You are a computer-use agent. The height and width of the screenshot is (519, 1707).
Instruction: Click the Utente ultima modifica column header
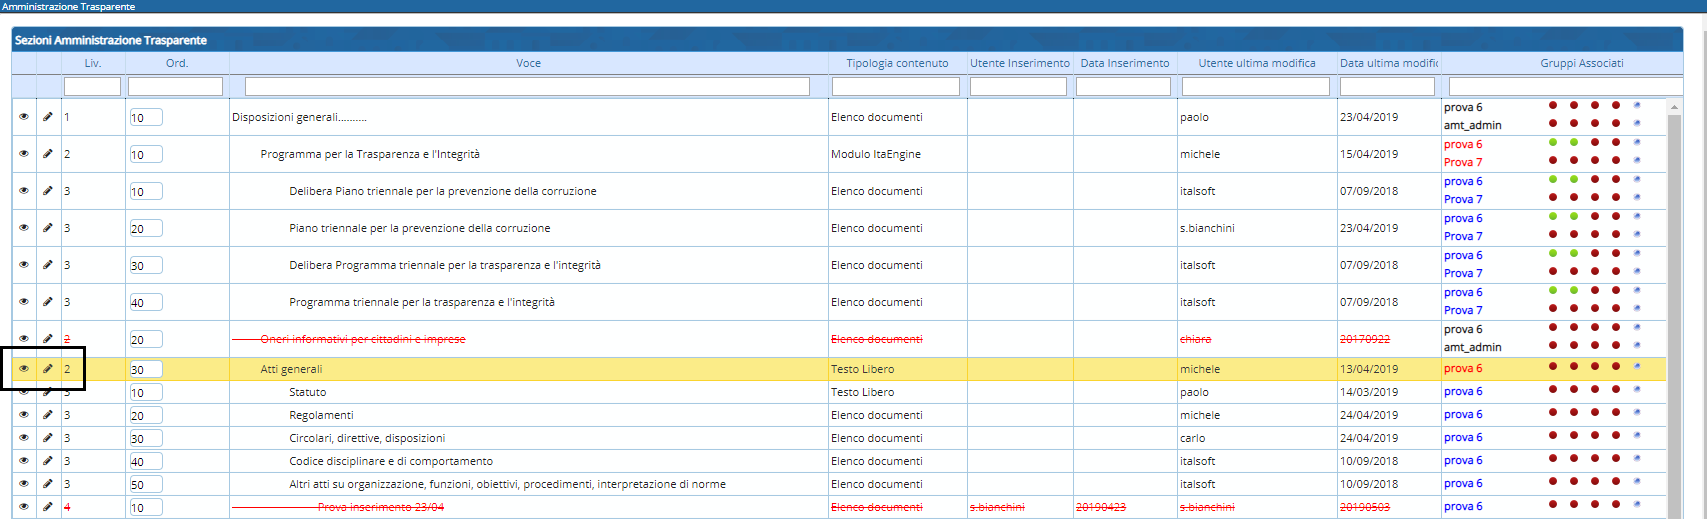pyautogui.click(x=1257, y=63)
